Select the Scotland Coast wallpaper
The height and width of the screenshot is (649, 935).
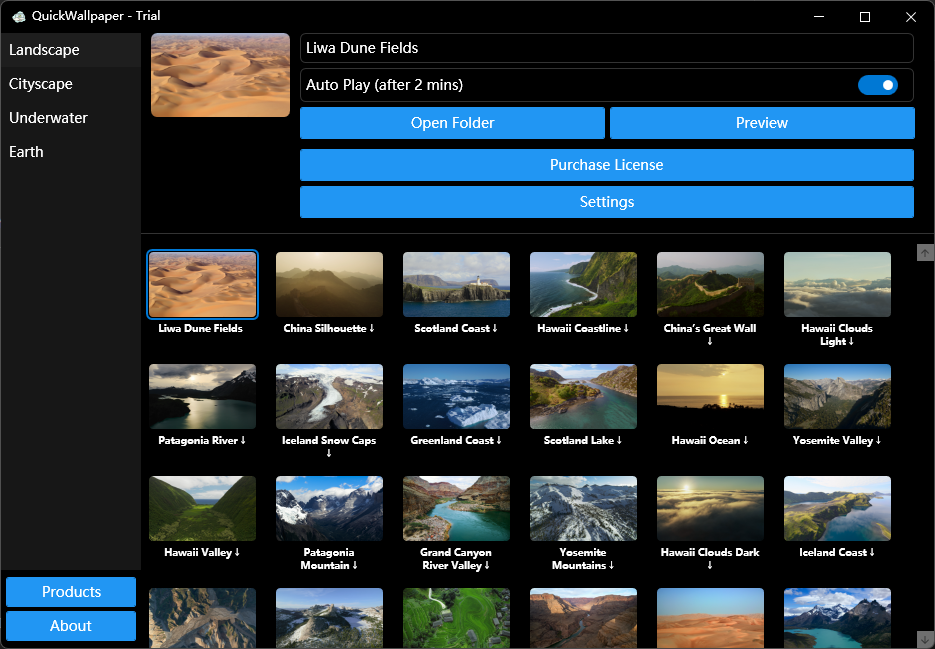[456, 284]
